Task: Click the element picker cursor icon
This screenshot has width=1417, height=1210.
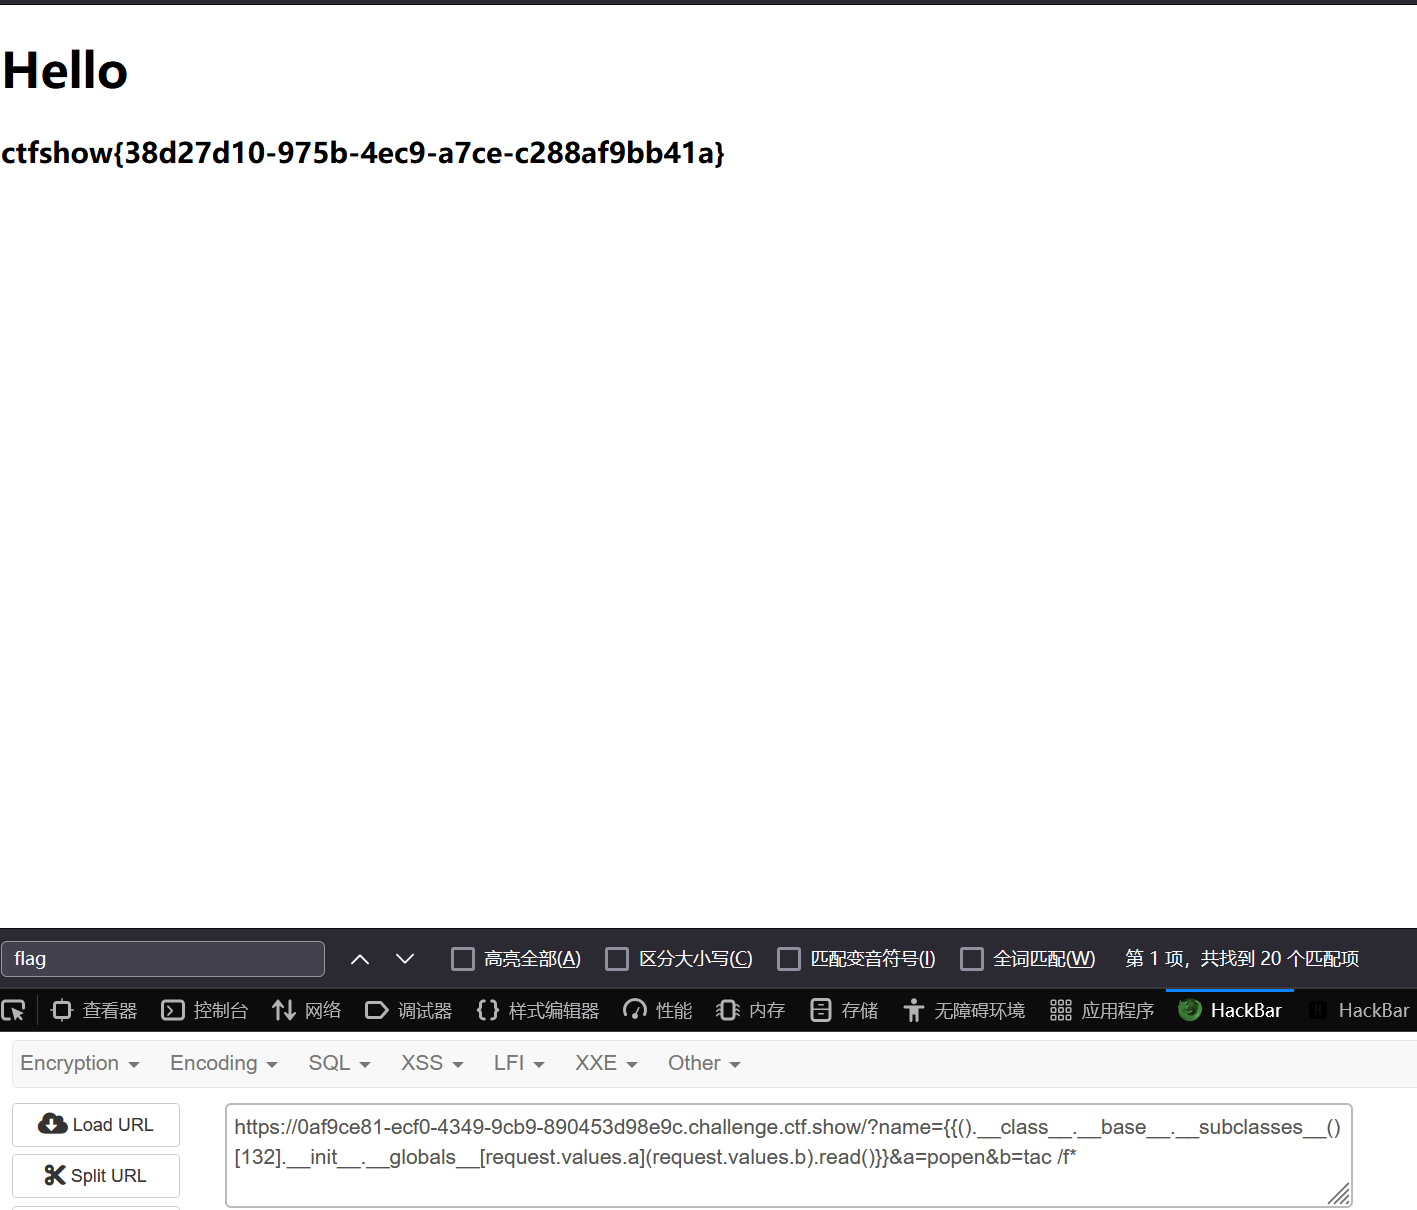Action: click(14, 1011)
